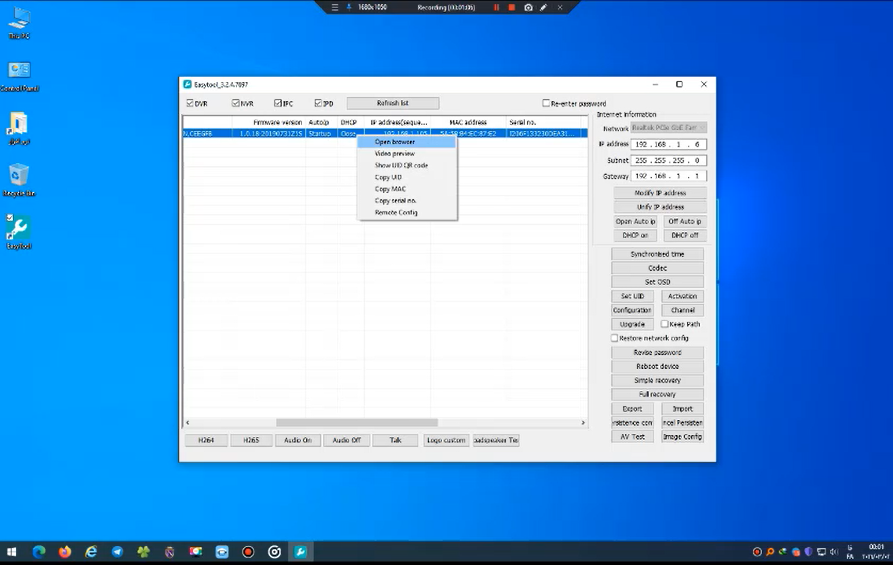Click the Gateway address input field
The width and height of the screenshot is (893, 565).
coord(668,176)
